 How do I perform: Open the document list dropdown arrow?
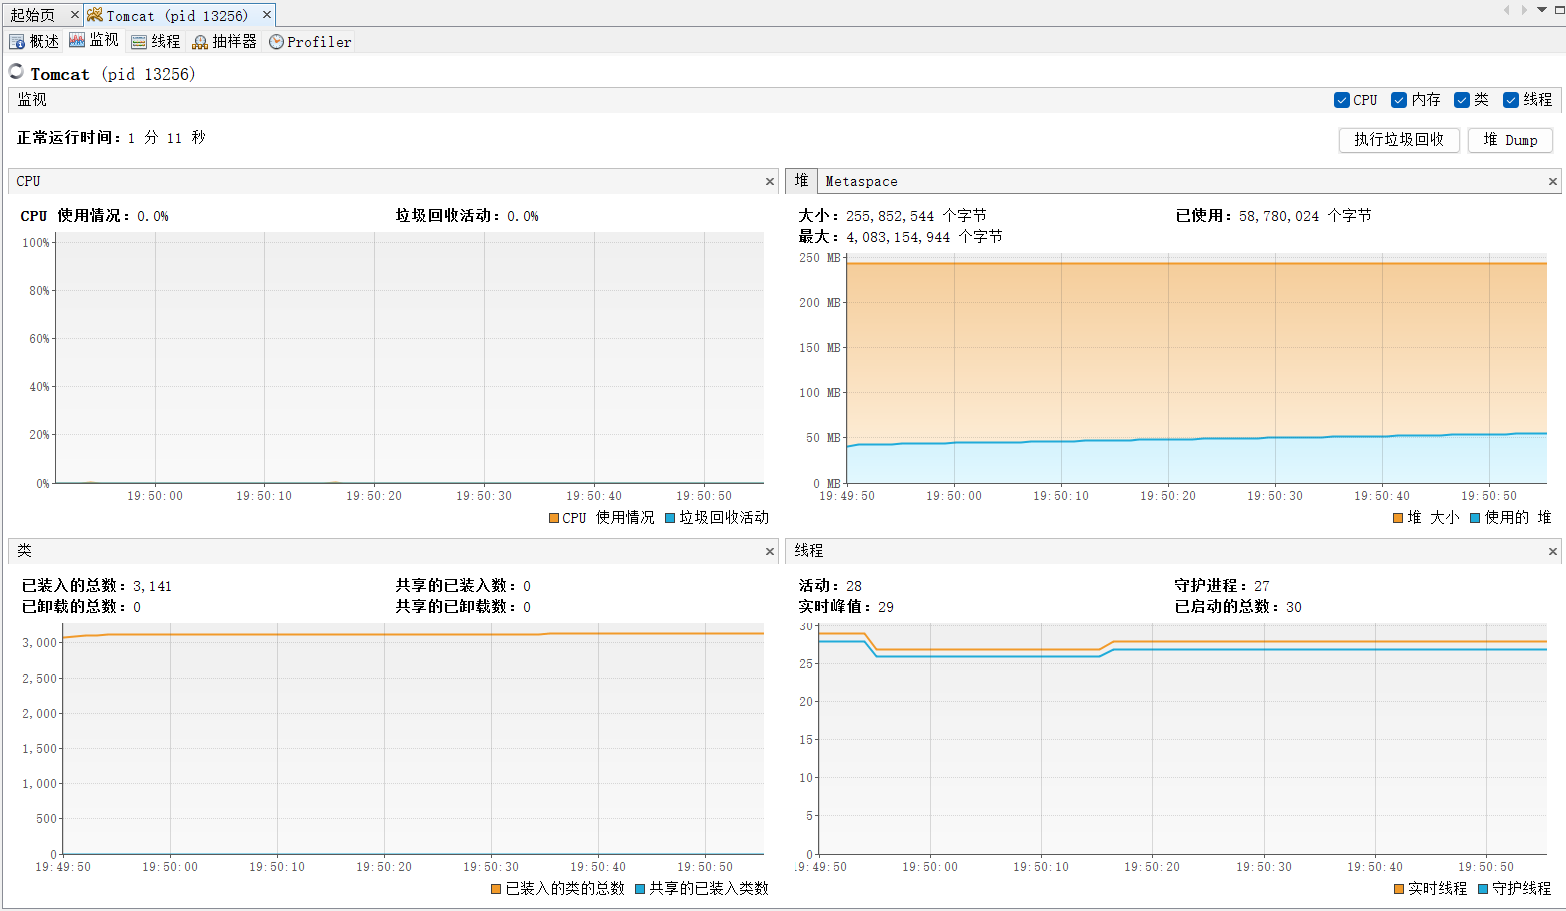tap(1542, 10)
